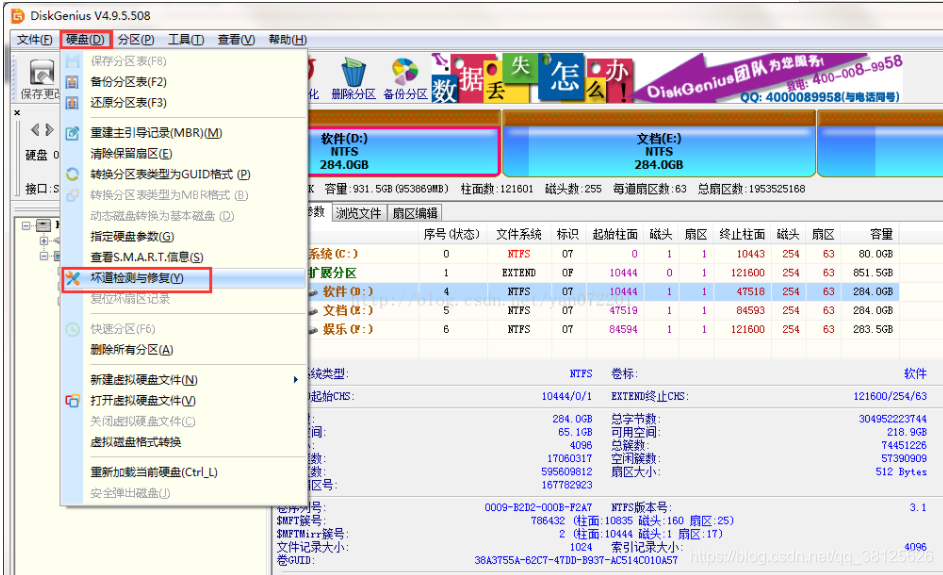Open the 帮助(H) menu
The height and width of the screenshot is (575, 943).
(x=287, y=40)
